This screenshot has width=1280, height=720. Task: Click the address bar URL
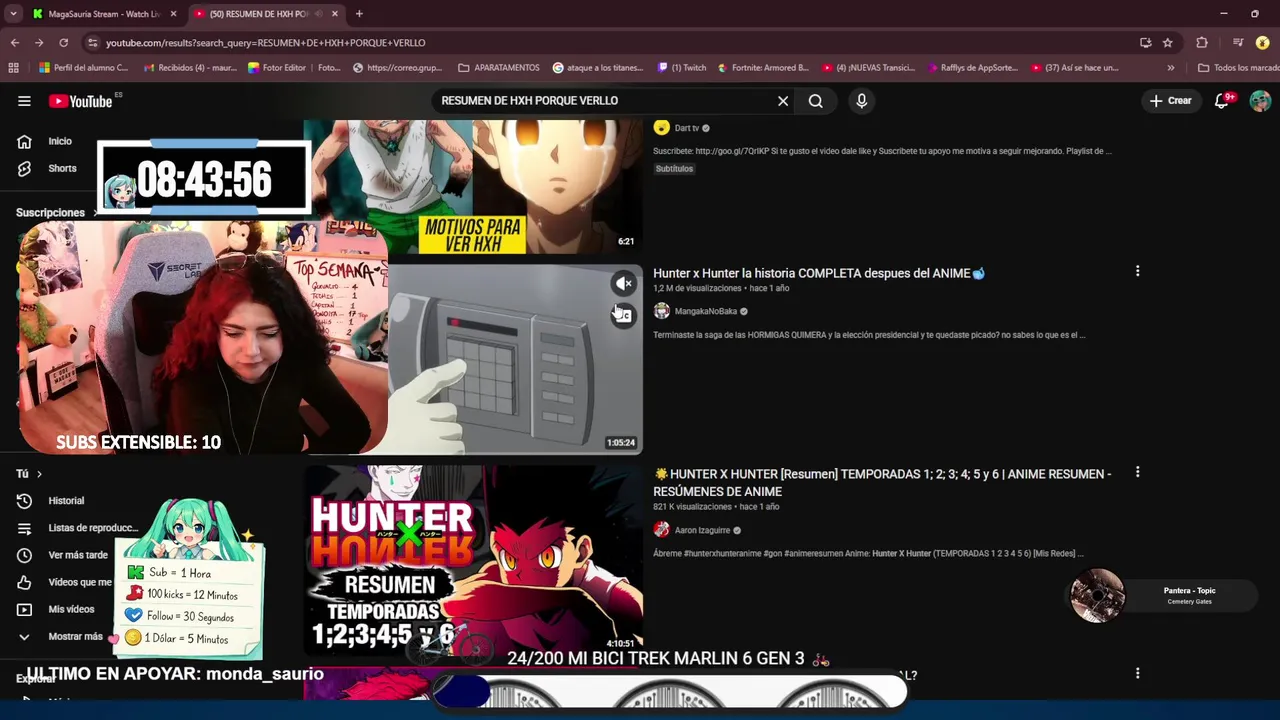pos(266,43)
